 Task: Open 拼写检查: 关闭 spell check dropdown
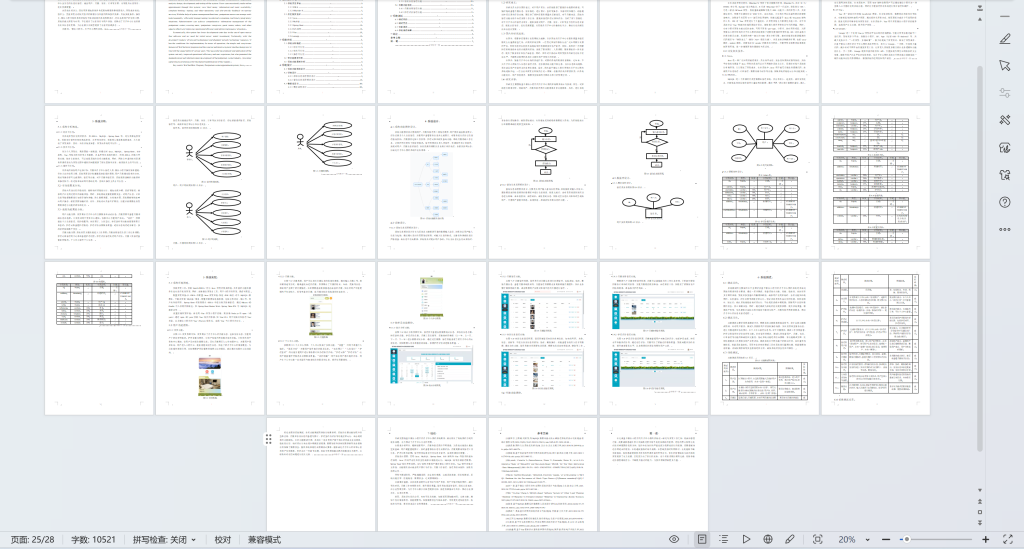click(x=165, y=540)
